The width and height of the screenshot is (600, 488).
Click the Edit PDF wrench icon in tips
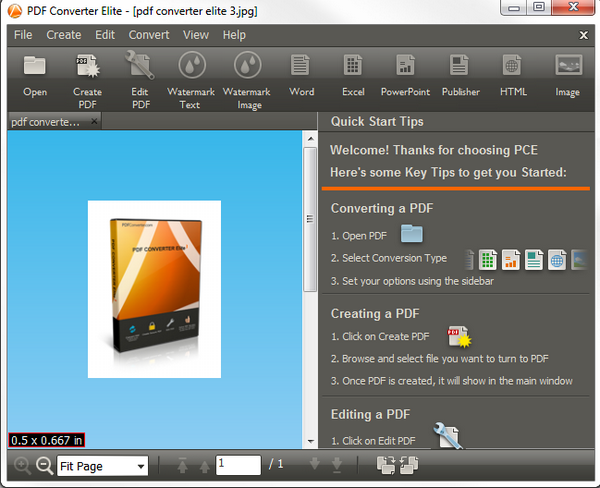(448, 436)
